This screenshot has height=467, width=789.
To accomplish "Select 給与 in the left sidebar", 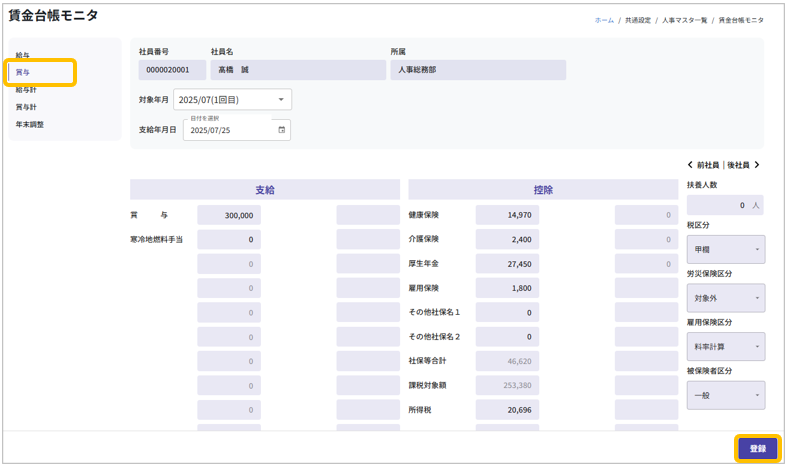I will (22, 55).
